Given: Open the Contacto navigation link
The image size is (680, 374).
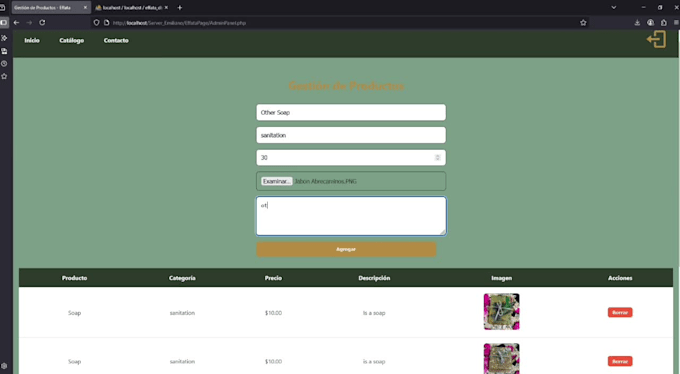Looking at the screenshot, I should [x=116, y=40].
